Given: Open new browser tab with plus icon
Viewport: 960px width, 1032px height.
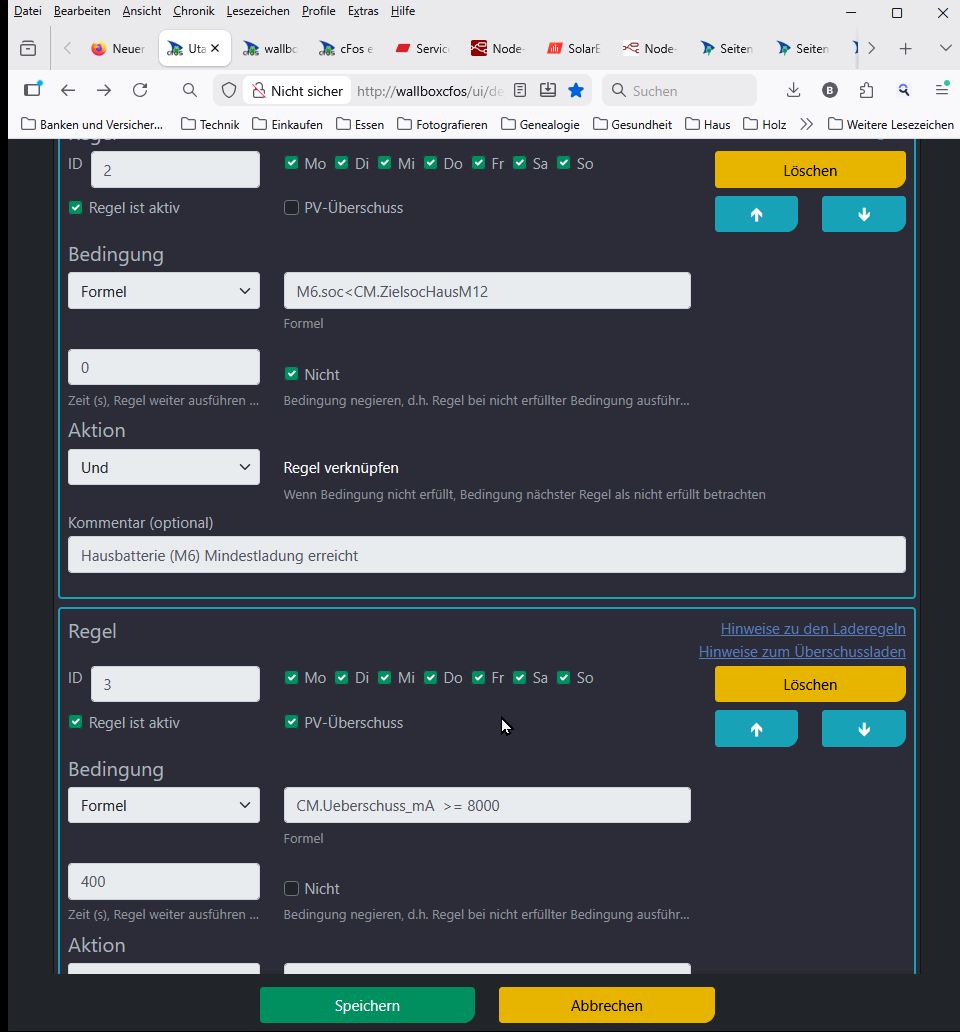Looking at the screenshot, I should [x=905, y=48].
